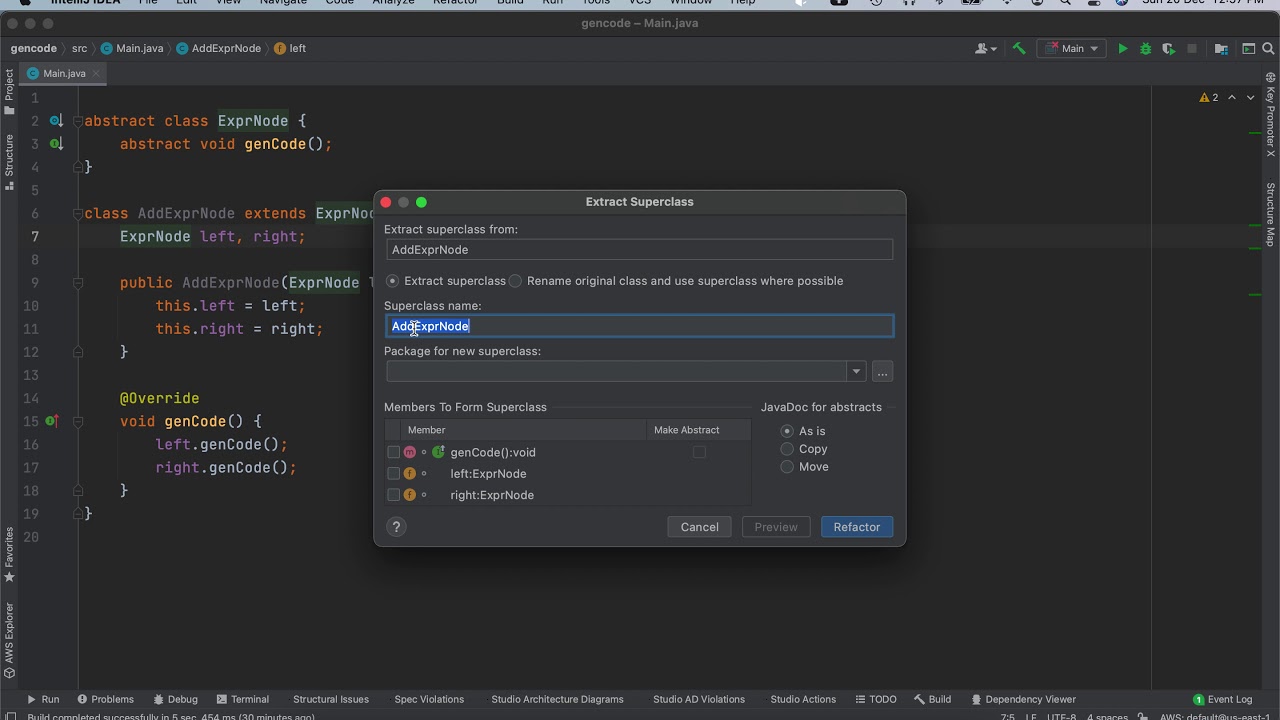Click the implemented-method gutter icon on line 3
1280x720 pixels.
tap(57, 144)
